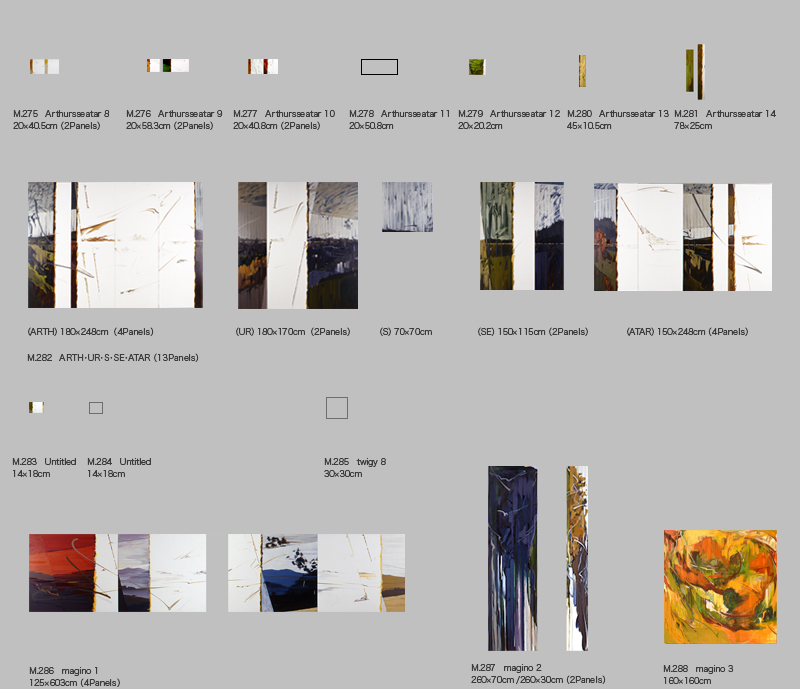View the wide dark magino 2 panel

(x=513, y=558)
